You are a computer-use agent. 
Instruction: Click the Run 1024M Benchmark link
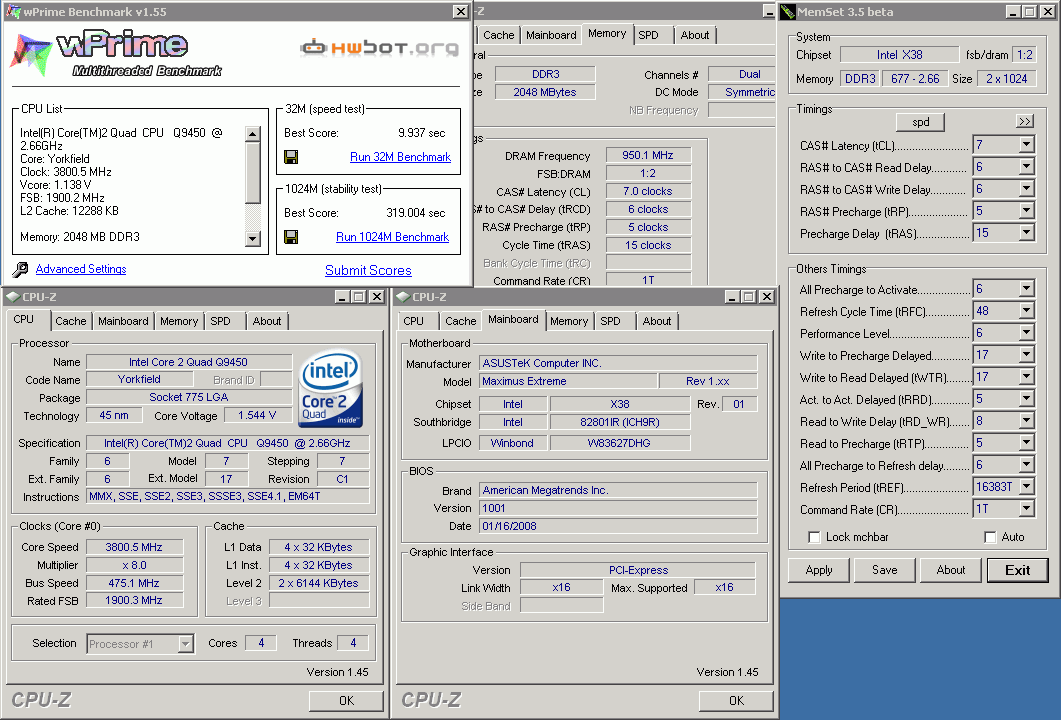point(392,237)
